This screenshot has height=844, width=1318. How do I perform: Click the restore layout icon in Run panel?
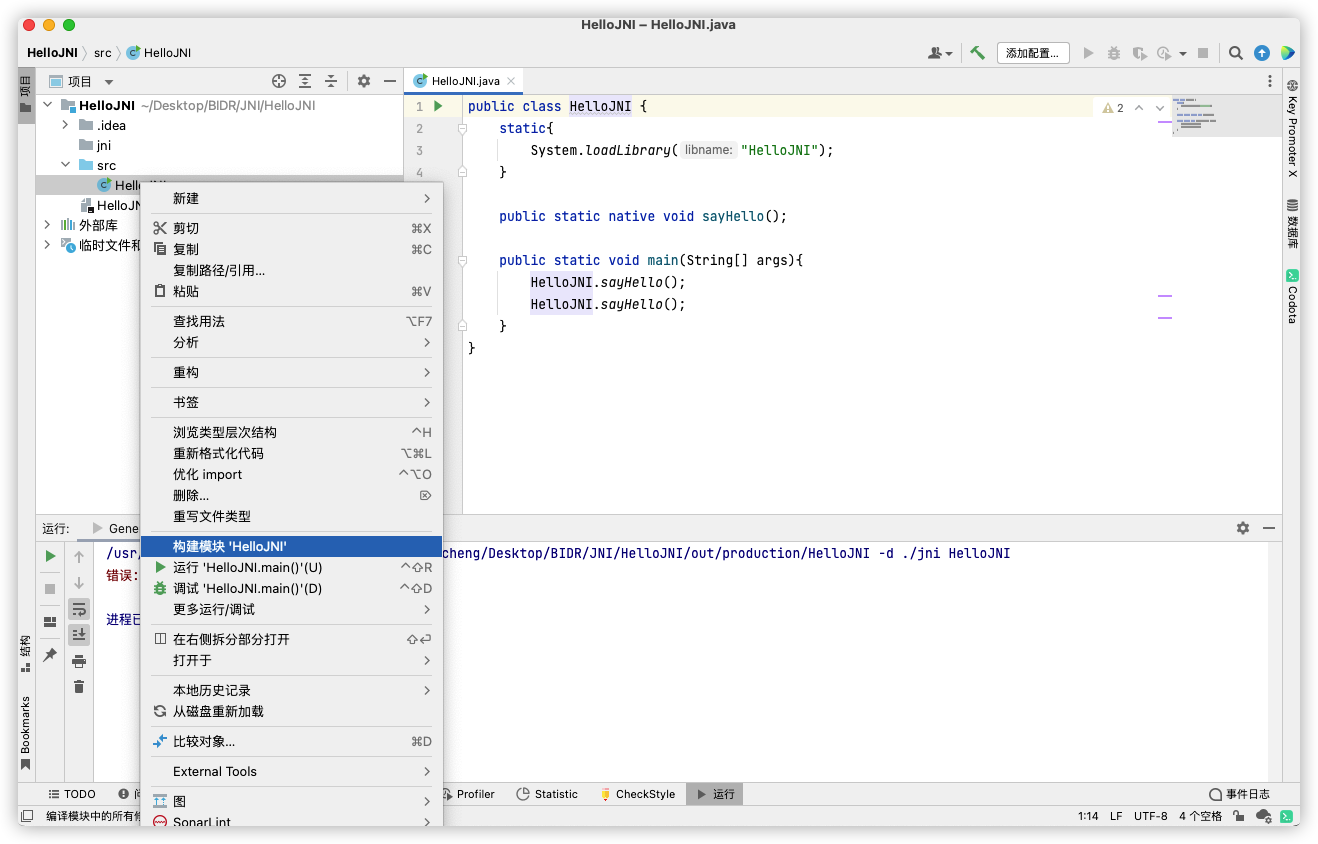[x=50, y=622]
